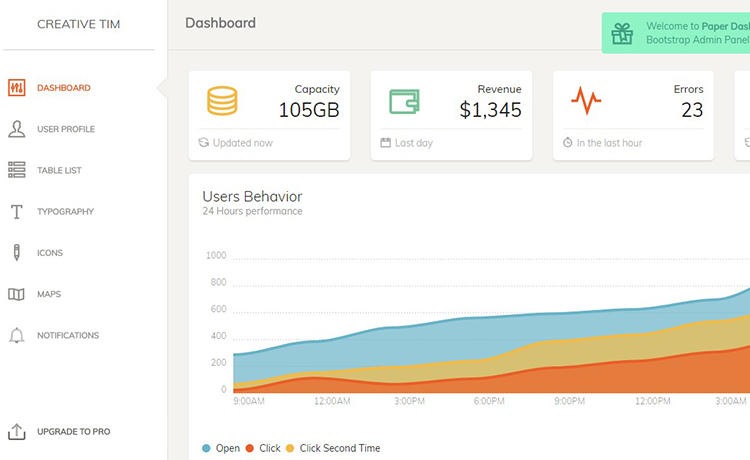Click the Capacity 105GB value
The width and height of the screenshot is (750, 460).
click(x=309, y=110)
